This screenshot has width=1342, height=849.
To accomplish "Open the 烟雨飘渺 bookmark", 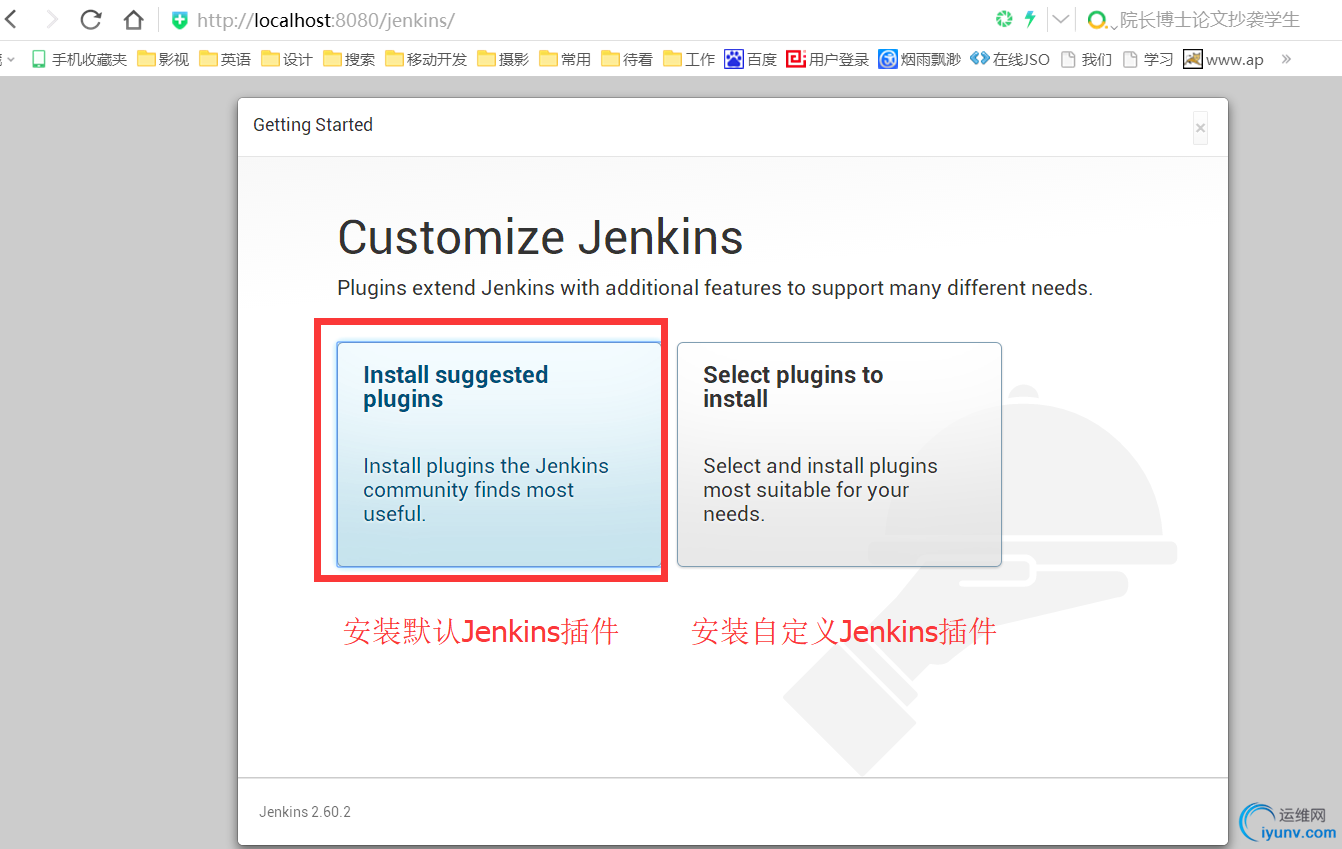I will [x=920, y=59].
